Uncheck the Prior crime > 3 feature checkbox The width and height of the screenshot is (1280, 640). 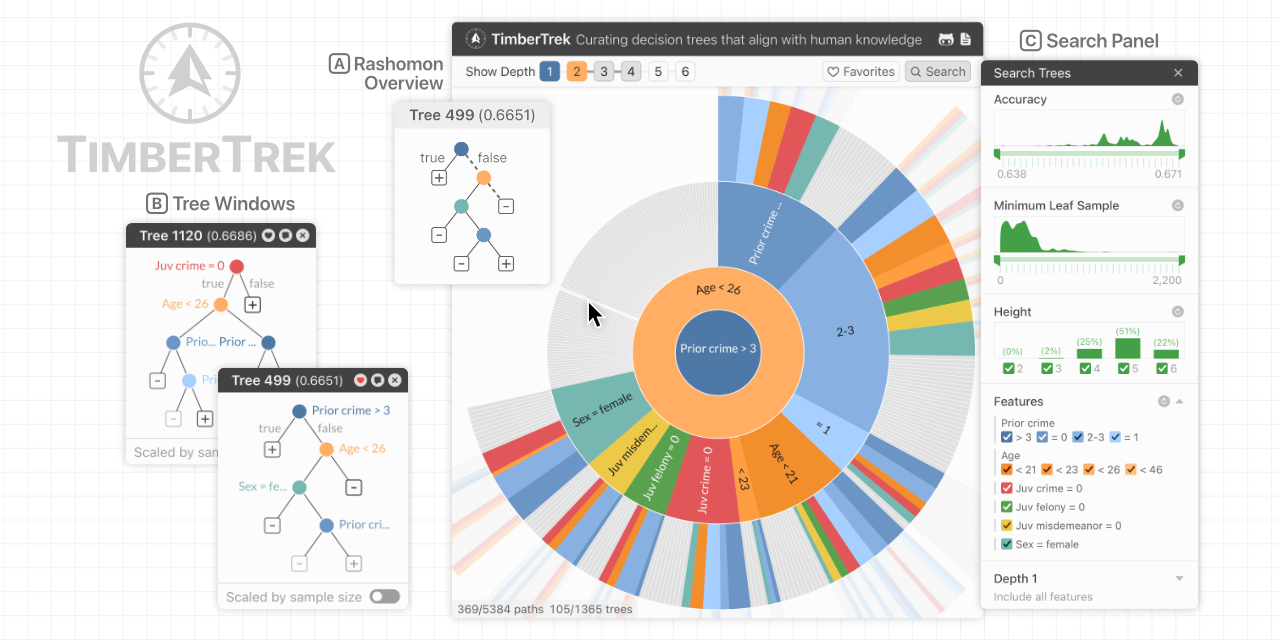pos(1007,437)
